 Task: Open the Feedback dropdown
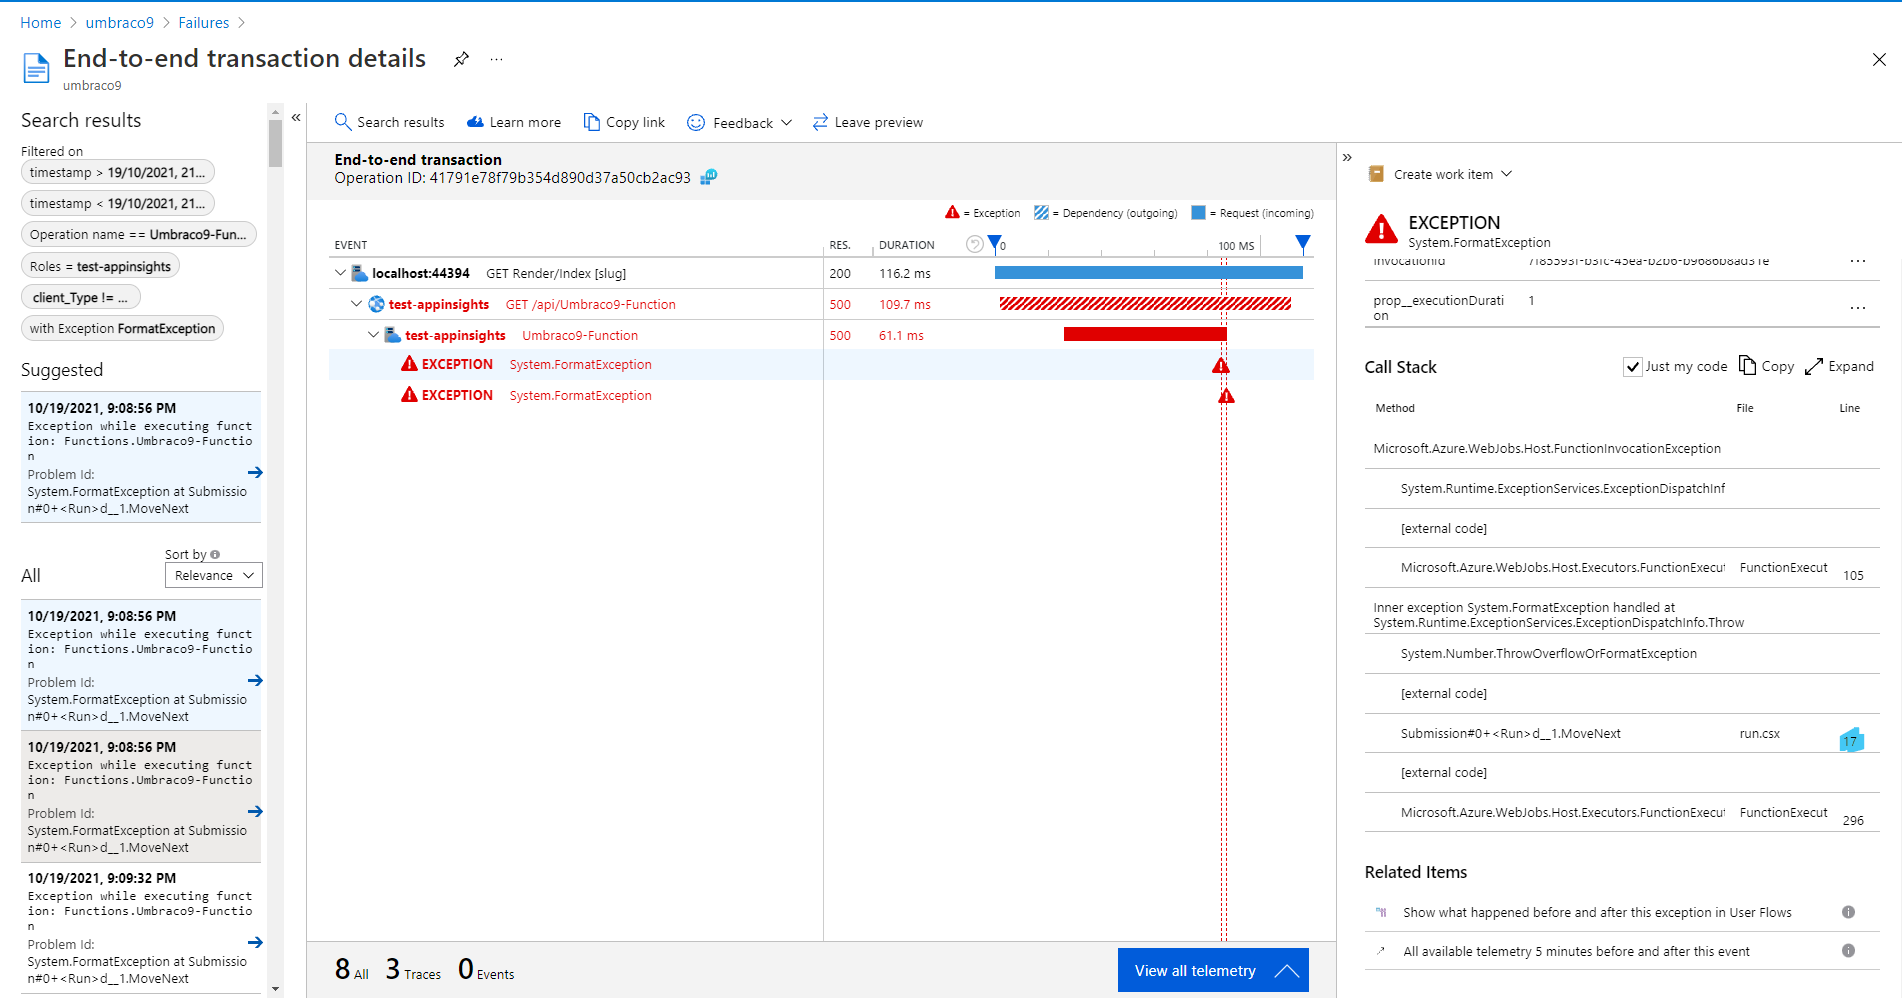pyautogui.click(x=740, y=122)
